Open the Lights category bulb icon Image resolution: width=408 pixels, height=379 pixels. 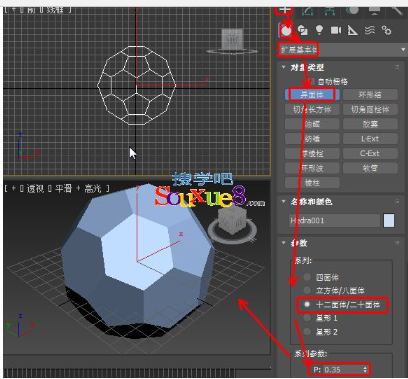(x=319, y=30)
